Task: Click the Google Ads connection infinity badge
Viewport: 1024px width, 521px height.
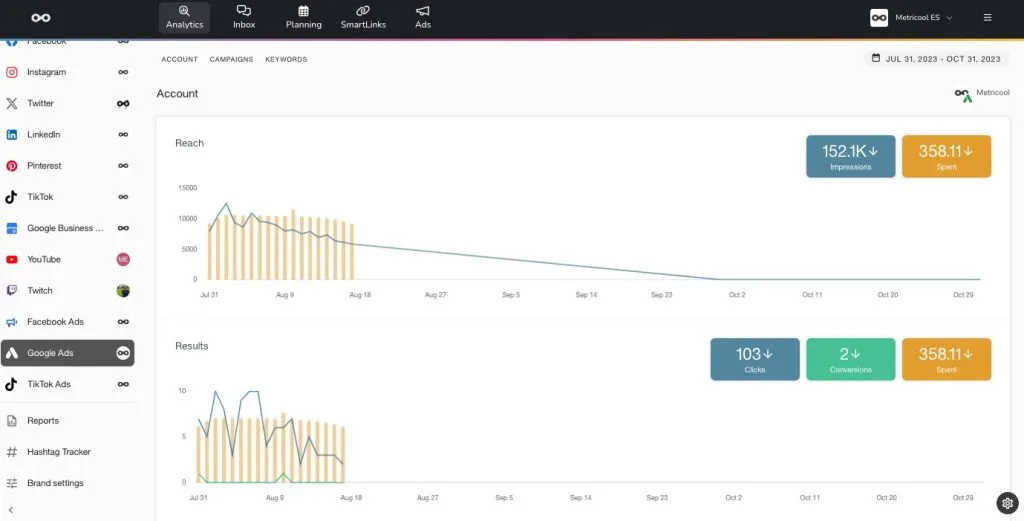Action: [x=123, y=353]
